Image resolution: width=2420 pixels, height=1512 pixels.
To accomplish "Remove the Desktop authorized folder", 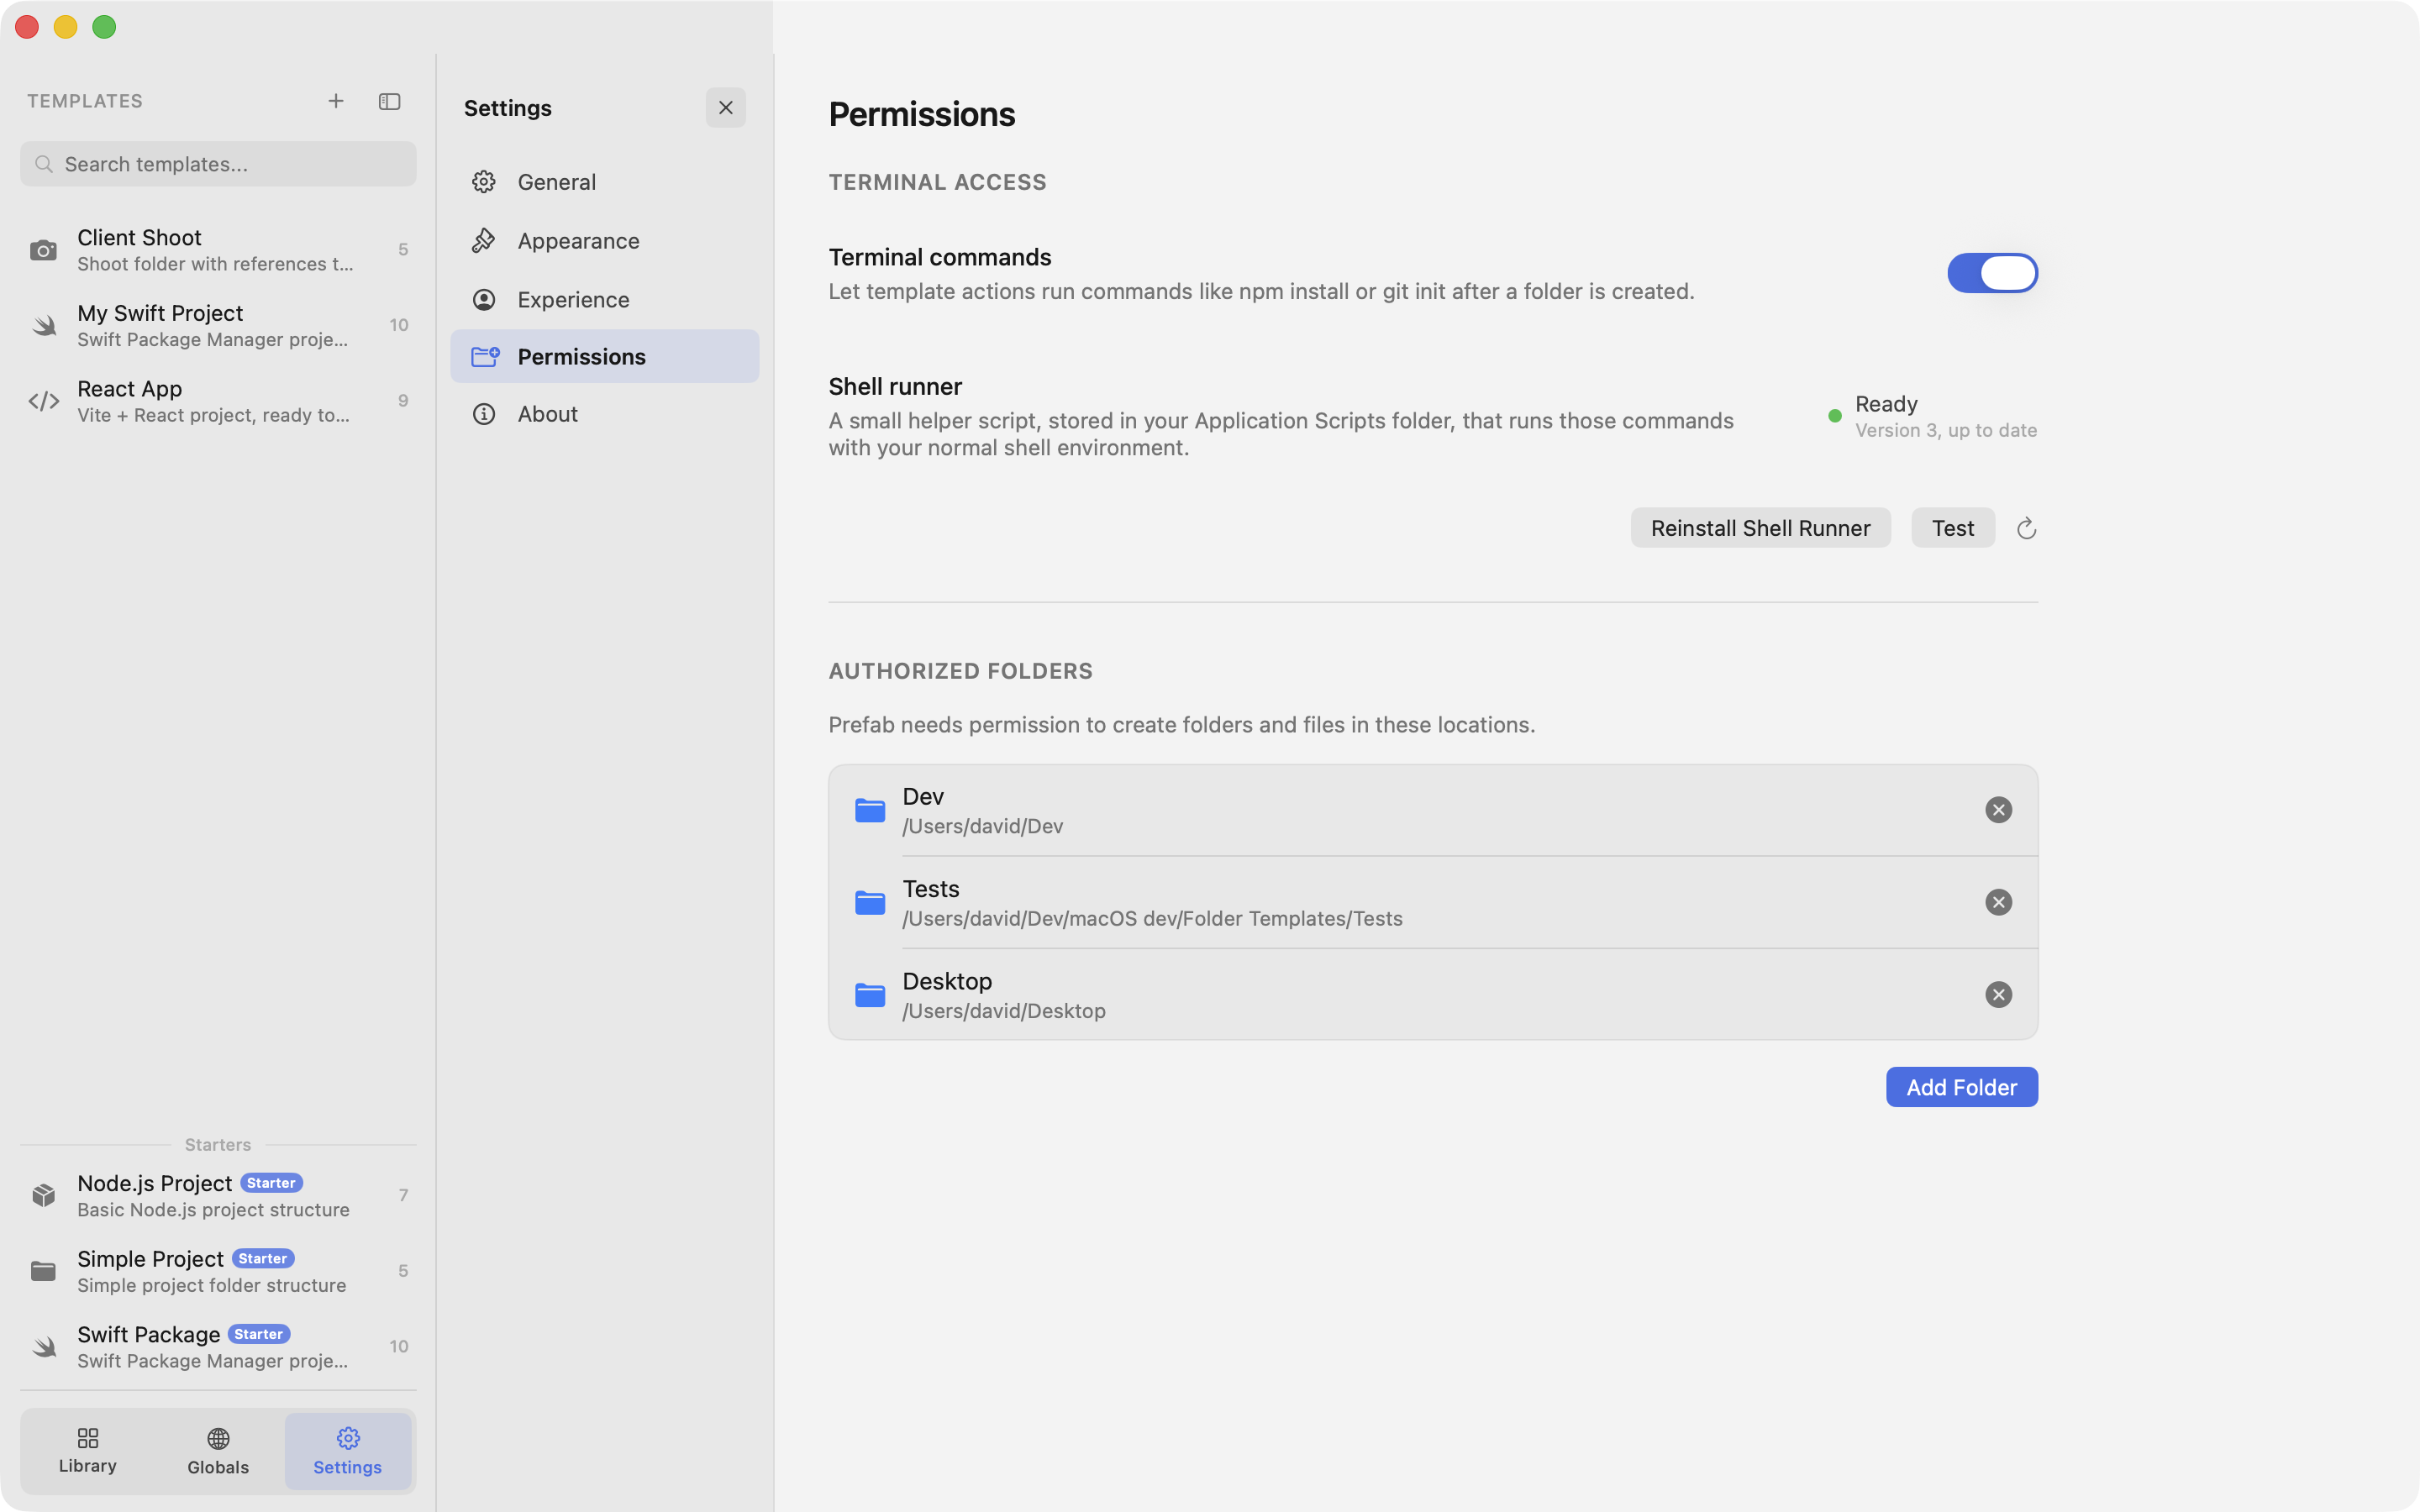I will [x=1998, y=994].
